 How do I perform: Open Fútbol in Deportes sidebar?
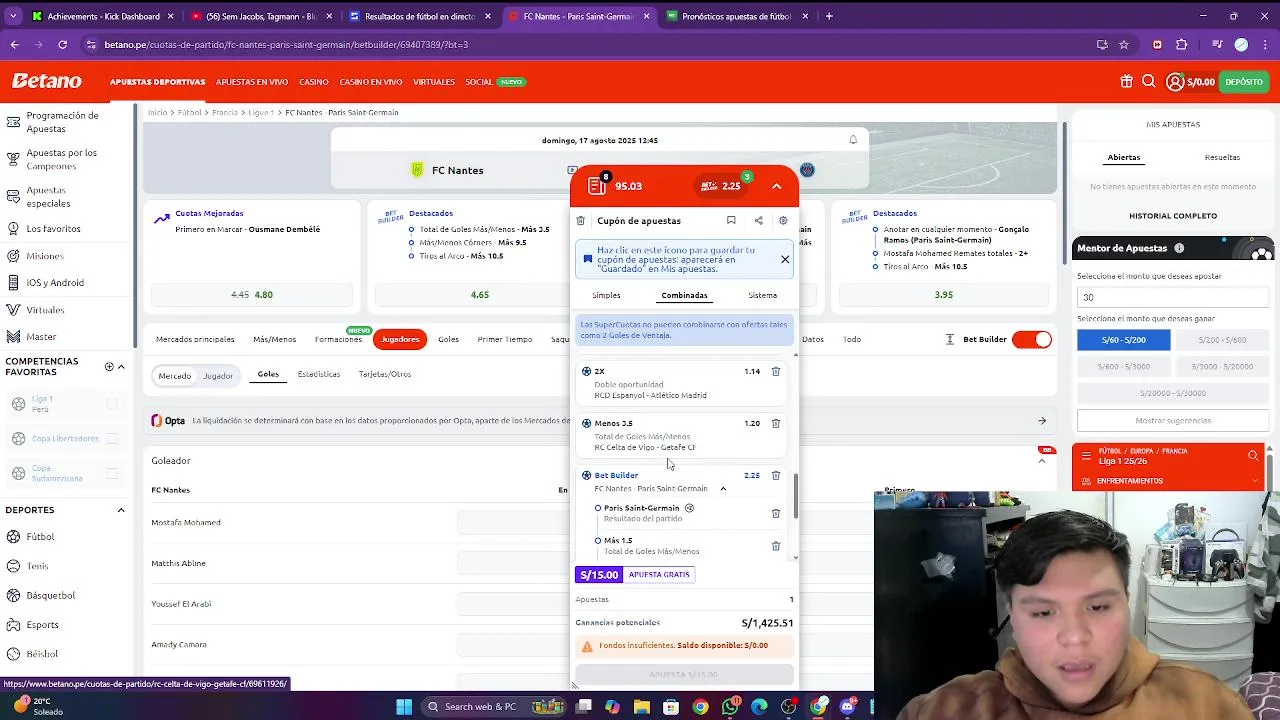(x=40, y=537)
